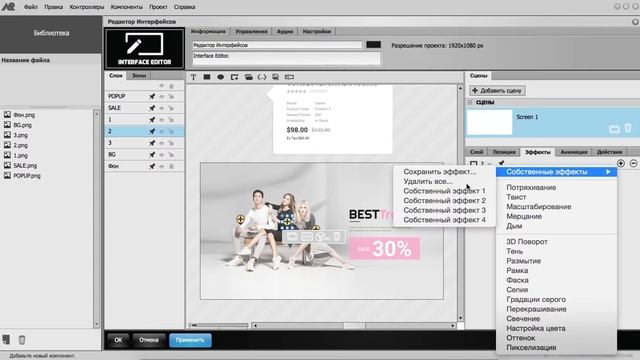Toggle visibility eye of layer 2
Viewport: 640px width, 360px height.
[162, 131]
